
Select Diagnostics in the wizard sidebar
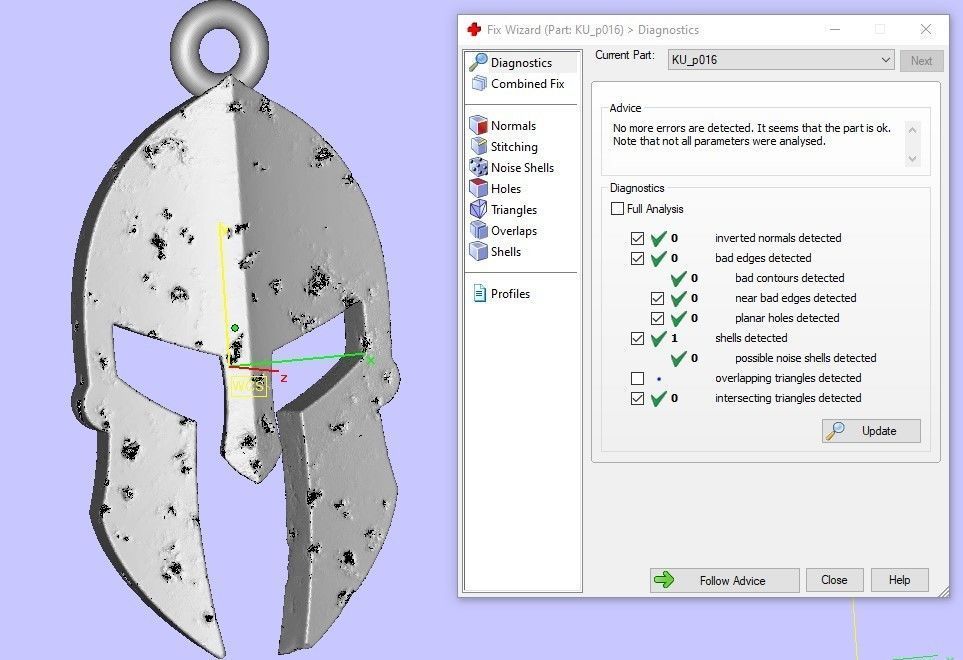[x=521, y=63]
